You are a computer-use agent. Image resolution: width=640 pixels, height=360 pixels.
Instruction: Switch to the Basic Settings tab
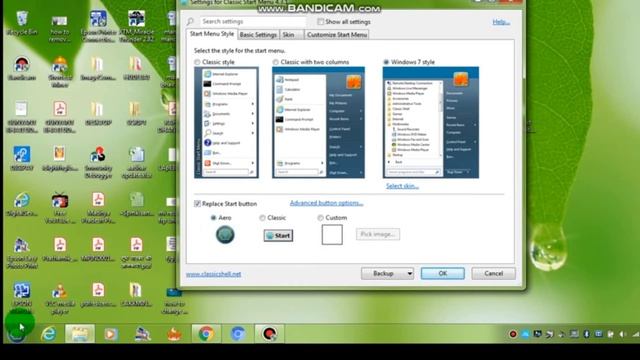click(258, 35)
